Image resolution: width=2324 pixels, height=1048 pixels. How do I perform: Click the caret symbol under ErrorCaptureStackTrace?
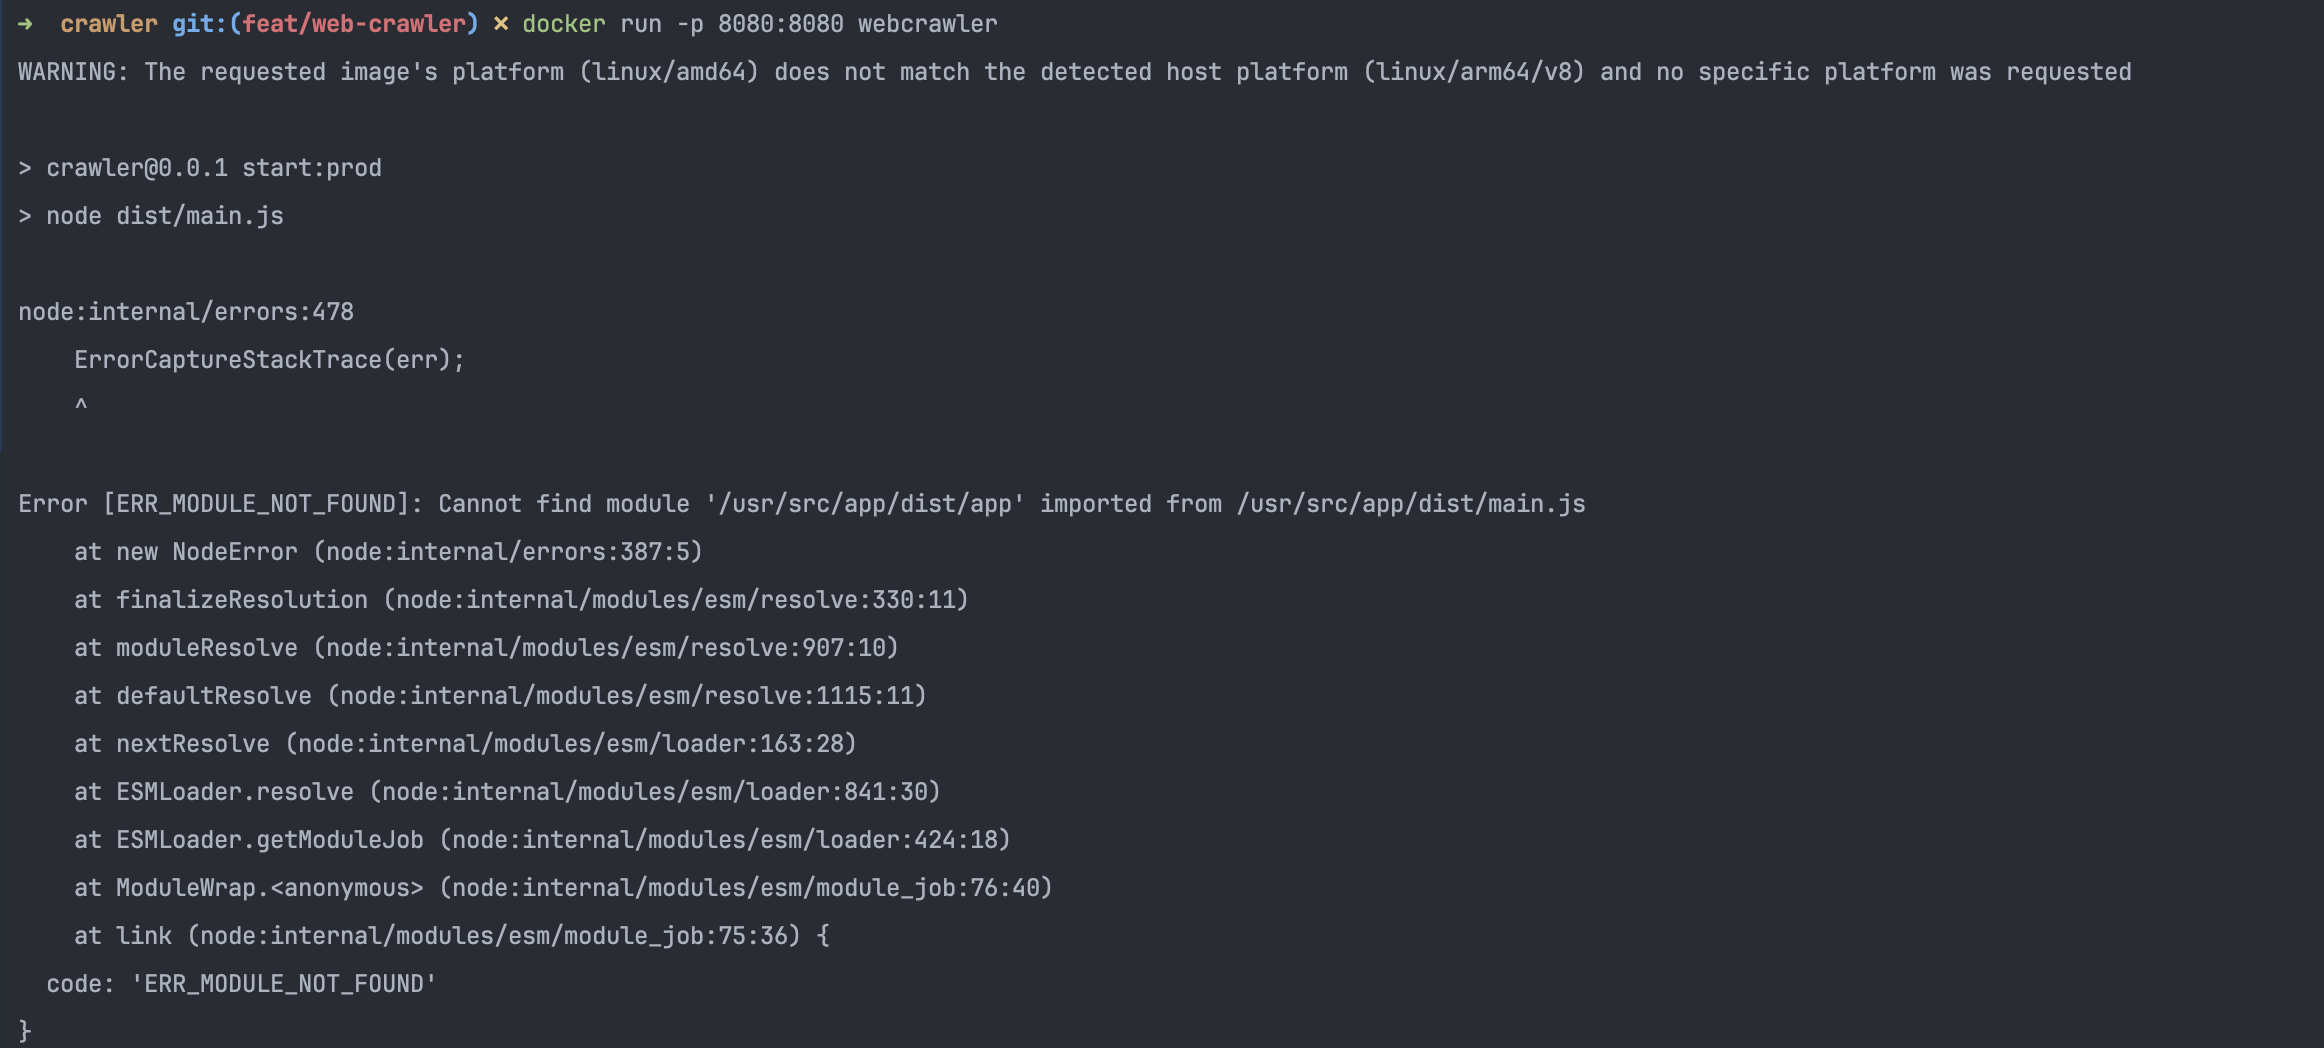tap(81, 404)
